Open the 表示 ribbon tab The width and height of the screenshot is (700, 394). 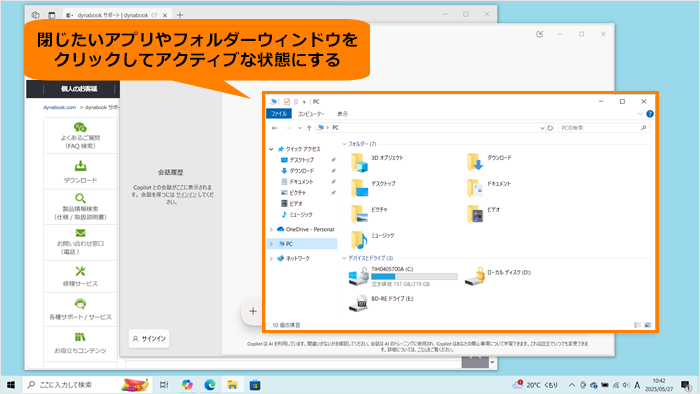342,114
